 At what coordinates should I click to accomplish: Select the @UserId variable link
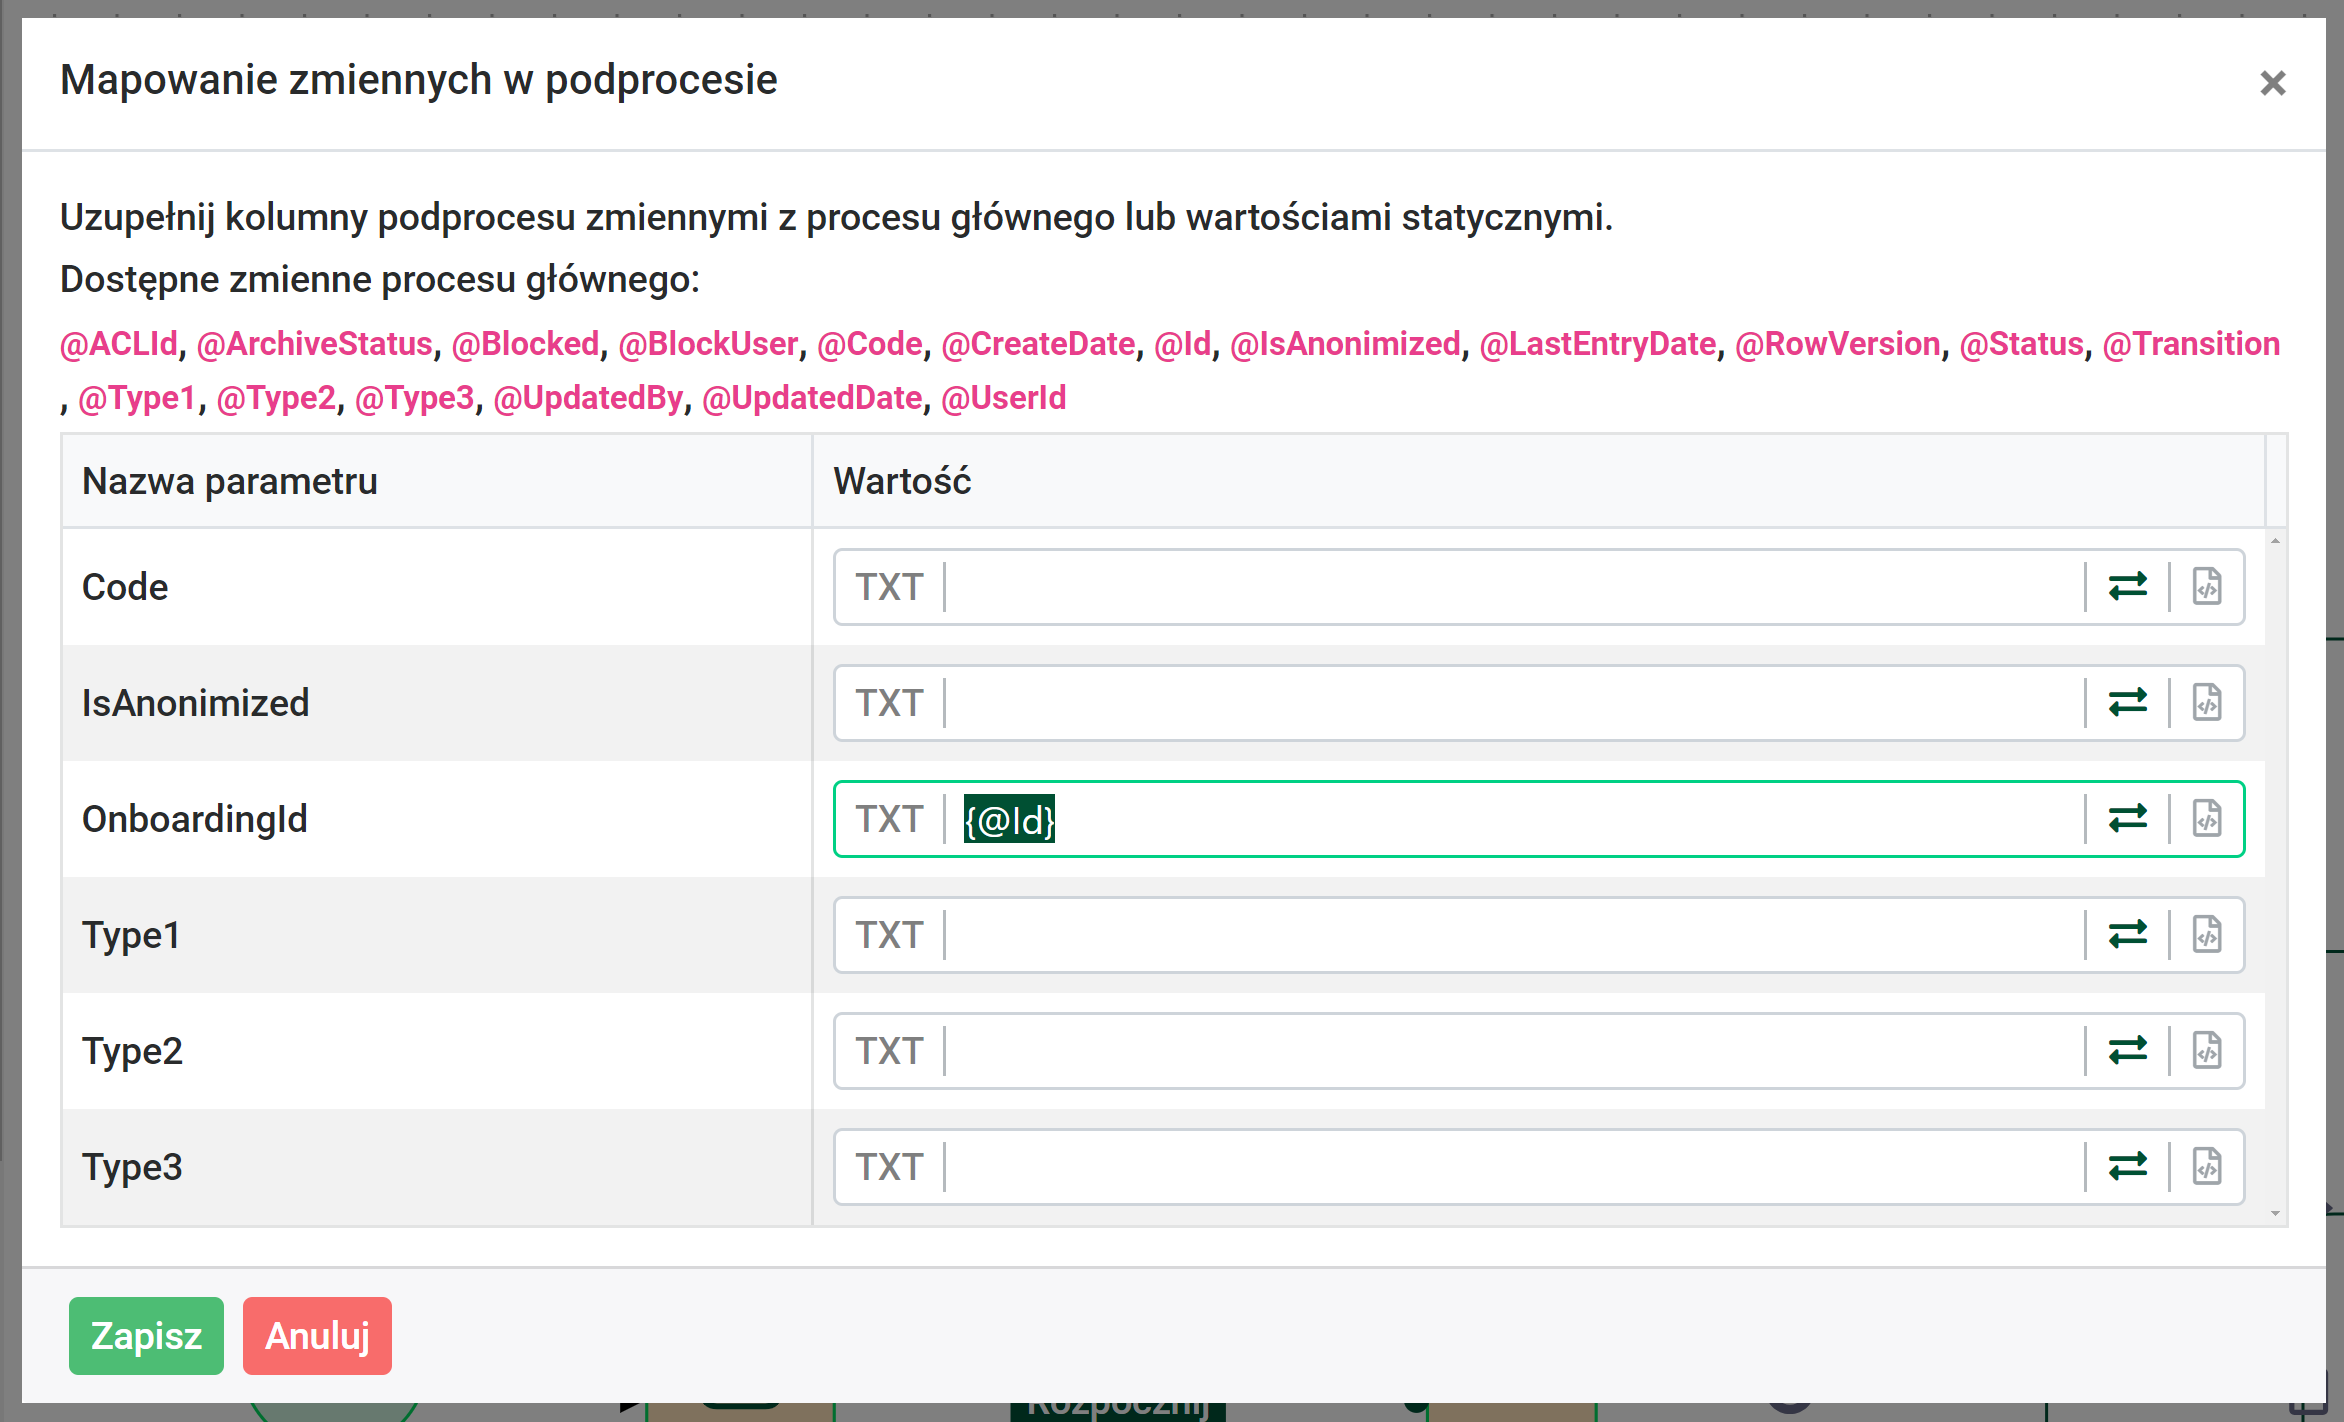point(1003,397)
